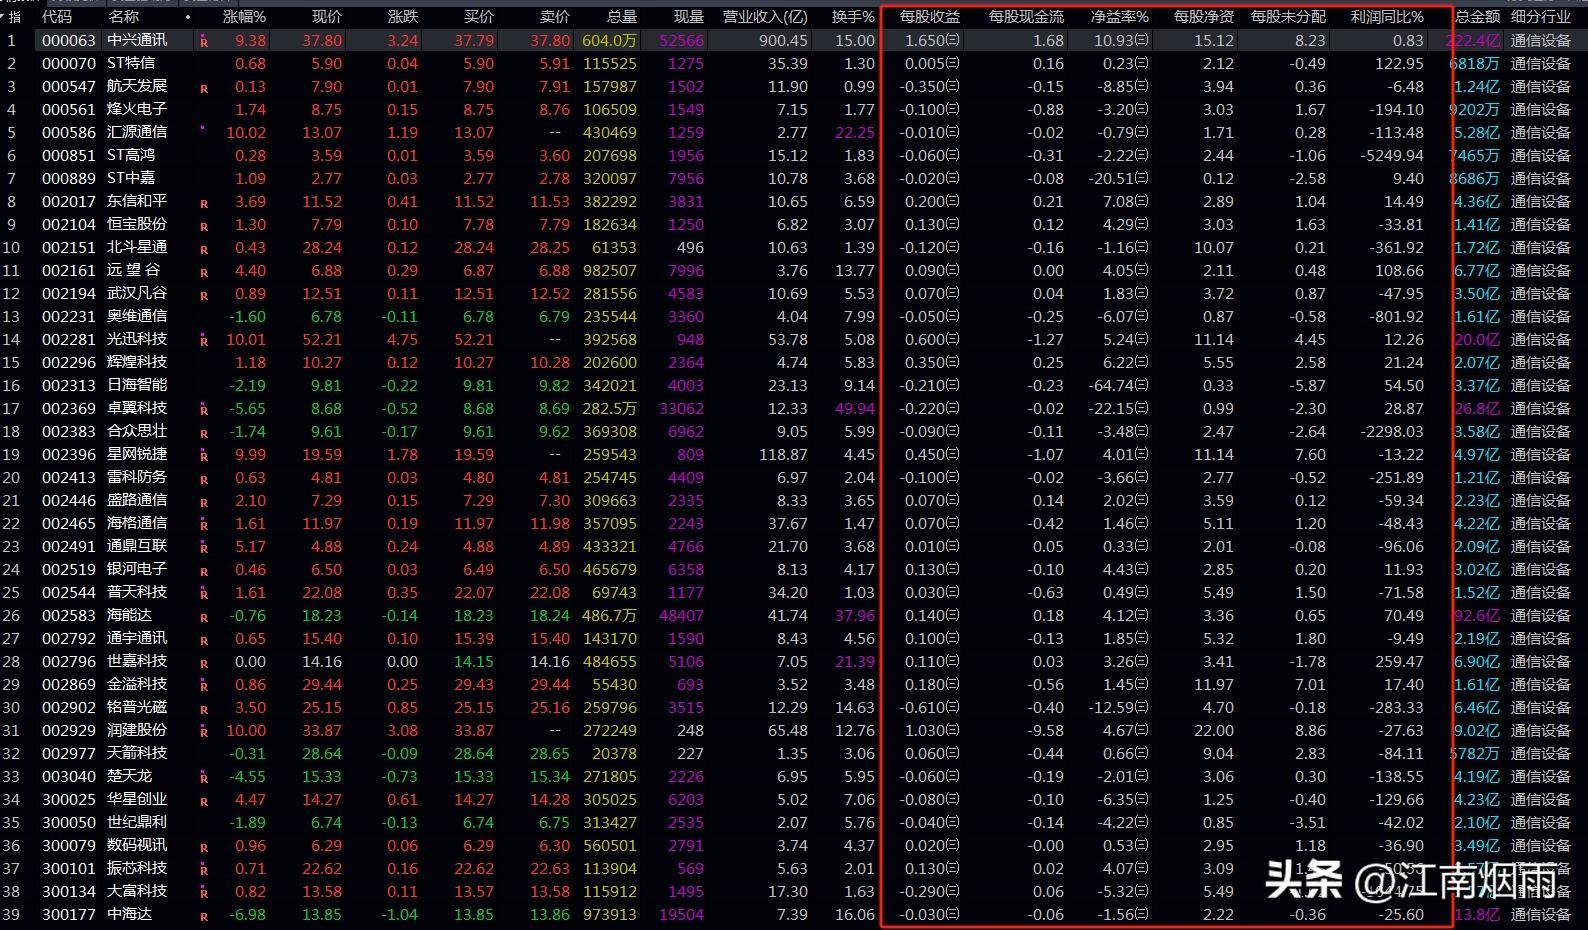This screenshot has width=1588, height=930.
Task: Click report-period icon beside 1.650 earnings
Action: 953,40
